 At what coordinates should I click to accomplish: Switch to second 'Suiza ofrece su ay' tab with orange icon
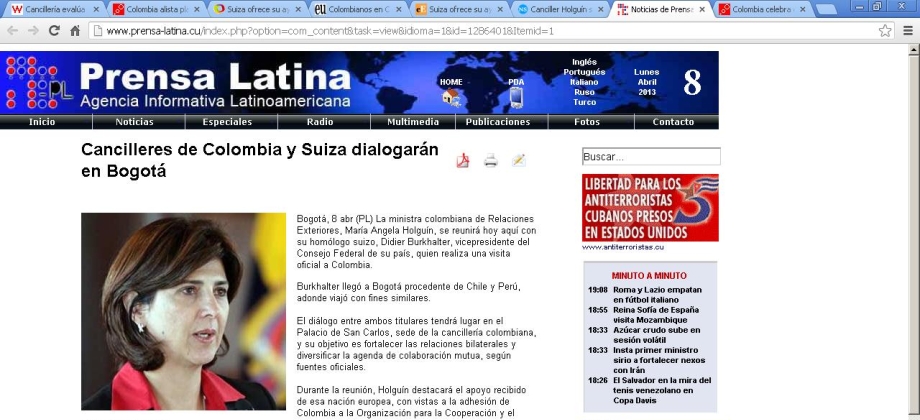tap(458, 9)
